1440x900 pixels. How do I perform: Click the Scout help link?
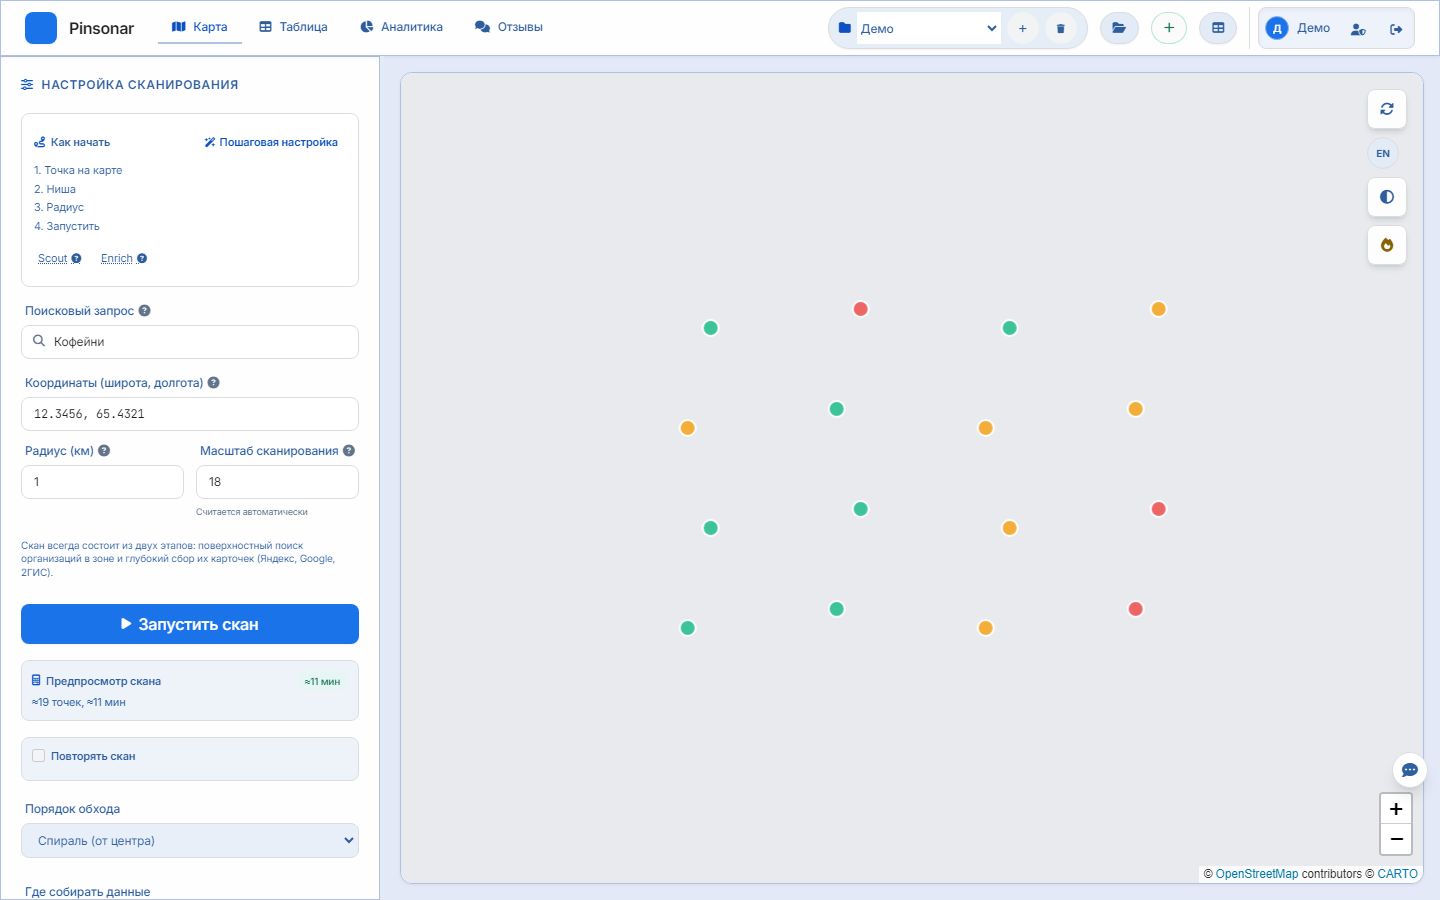point(59,258)
